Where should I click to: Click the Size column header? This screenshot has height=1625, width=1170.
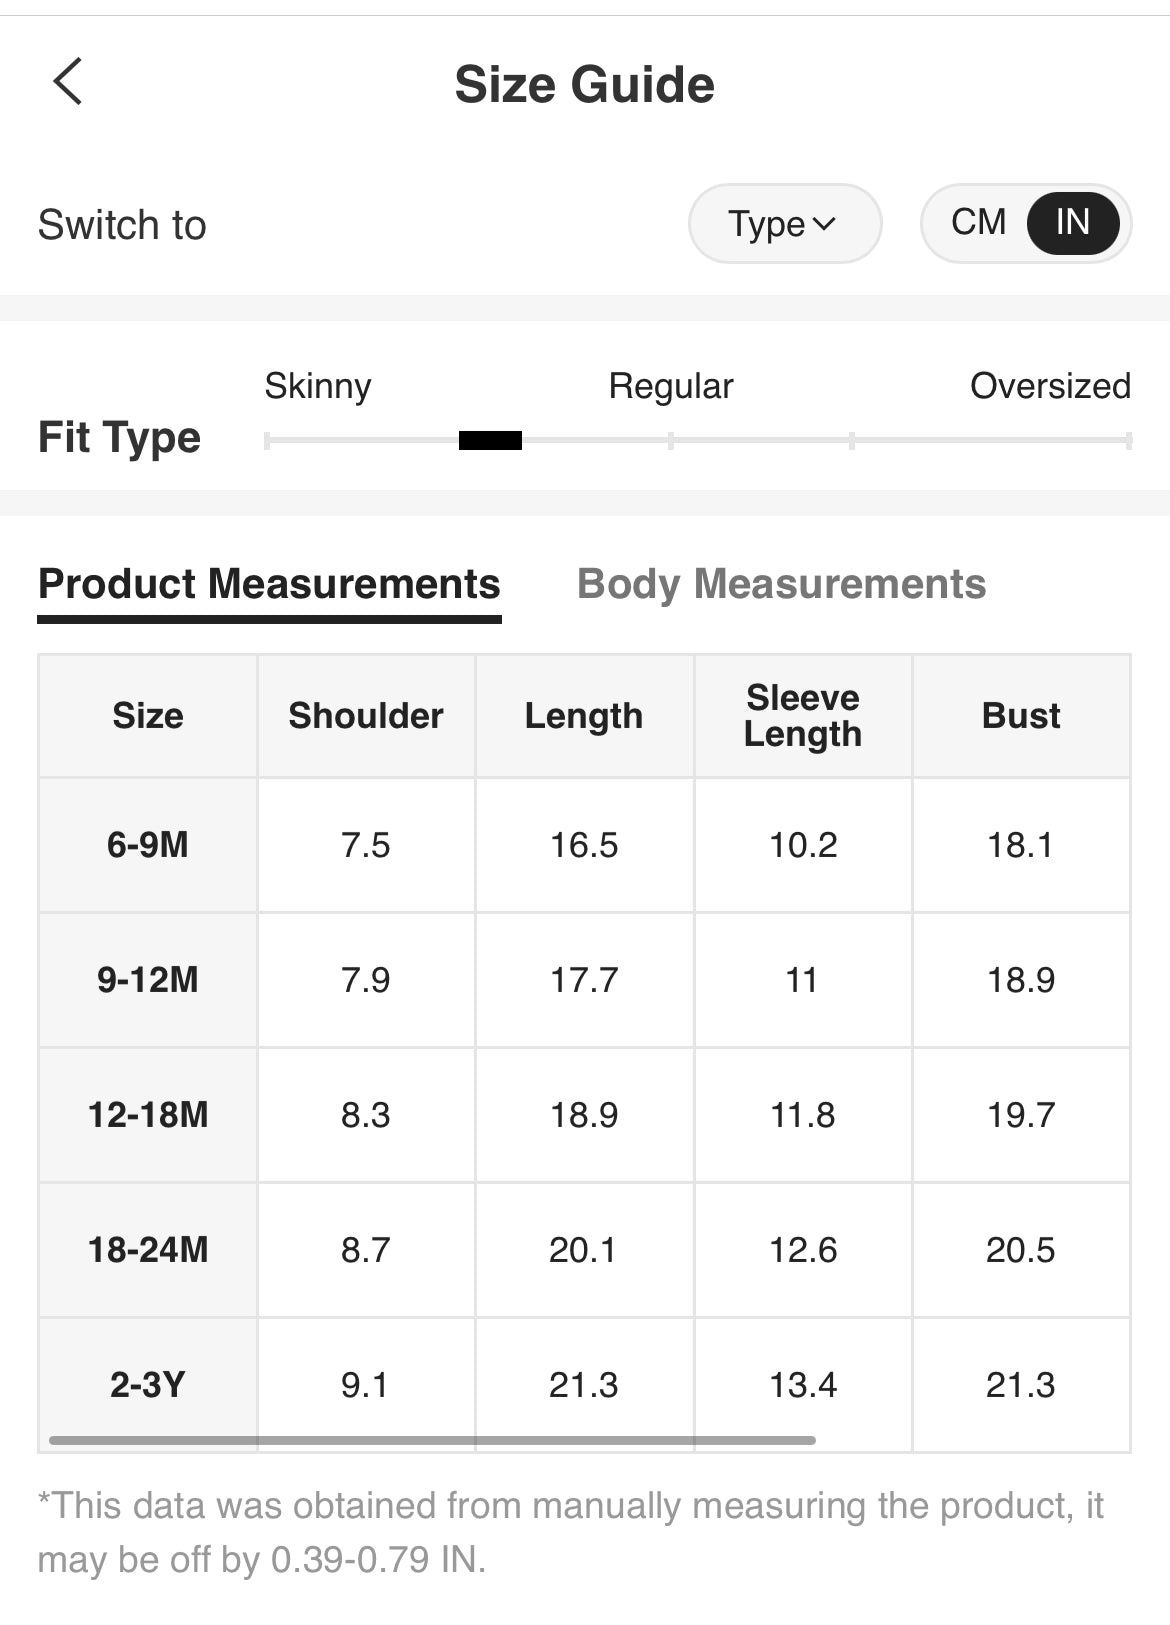pos(148,716)
